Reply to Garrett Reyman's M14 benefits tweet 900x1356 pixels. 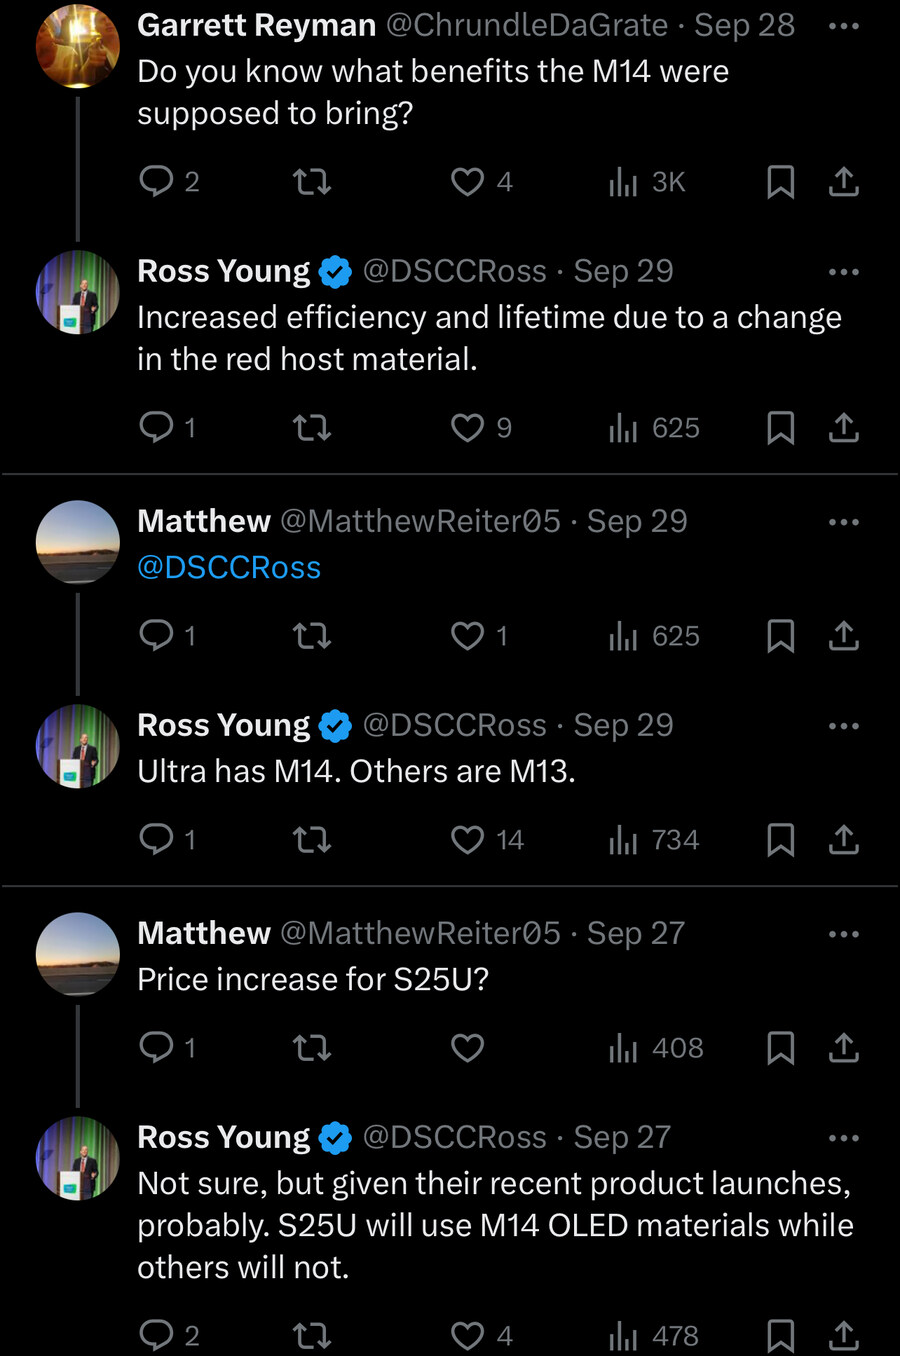[x=156, y=181]
